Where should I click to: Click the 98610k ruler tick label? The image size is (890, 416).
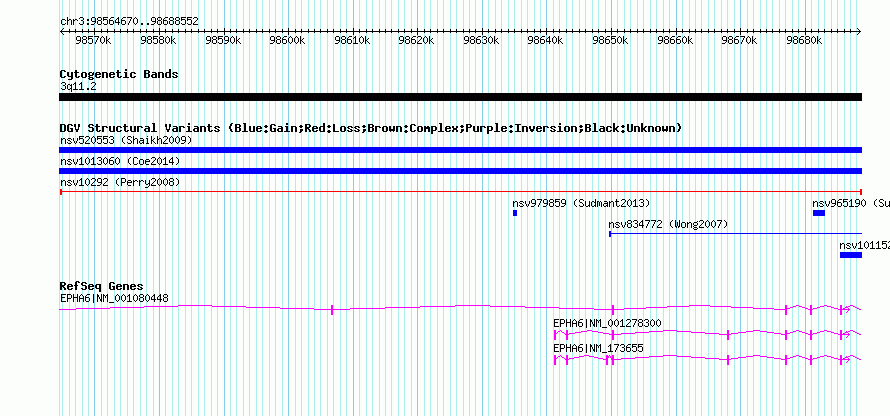(352, 41)
